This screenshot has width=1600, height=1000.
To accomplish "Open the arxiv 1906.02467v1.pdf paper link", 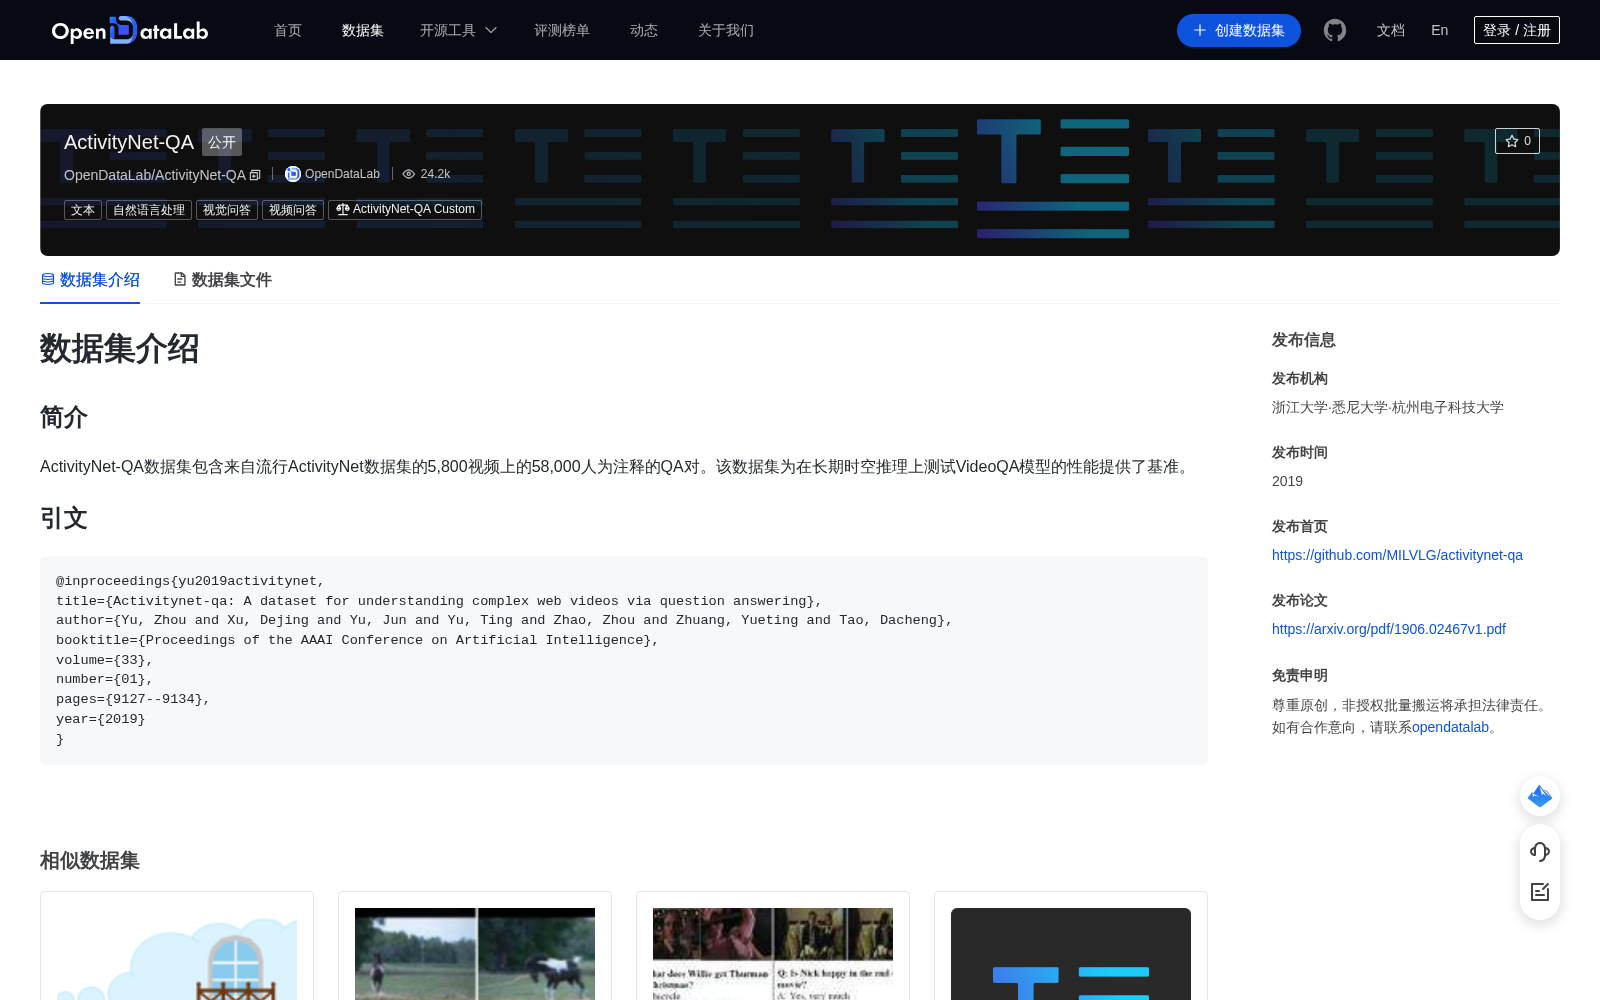I will coord(1389,629).
